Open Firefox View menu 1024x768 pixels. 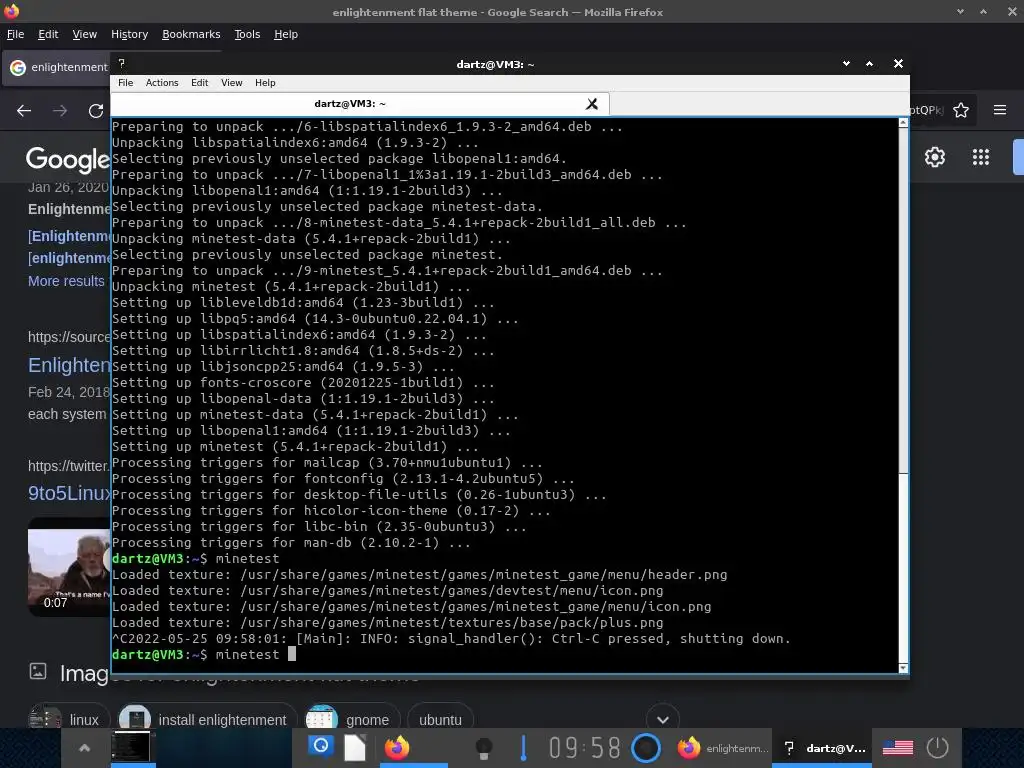[84, 34]
